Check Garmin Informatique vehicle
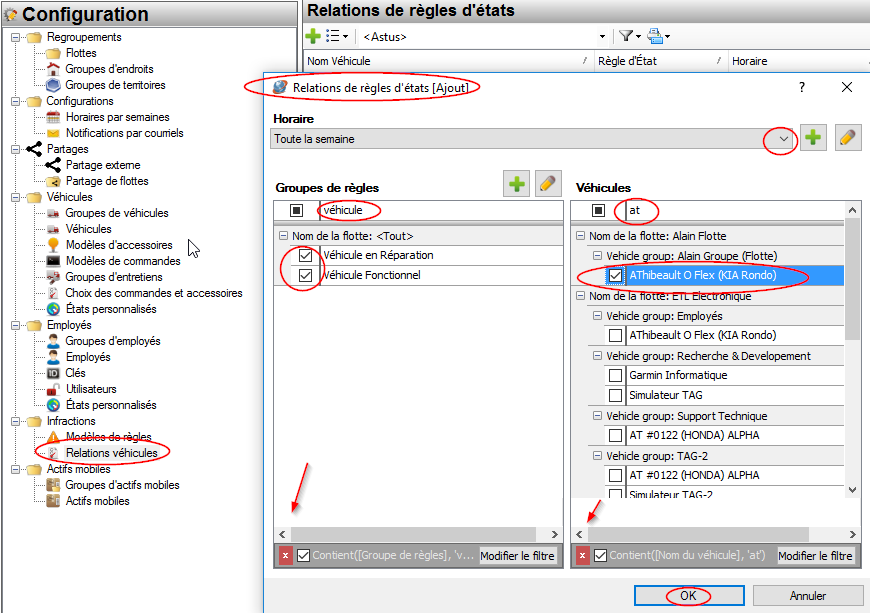Screen dimensions: 870x613 click(616, 375)
